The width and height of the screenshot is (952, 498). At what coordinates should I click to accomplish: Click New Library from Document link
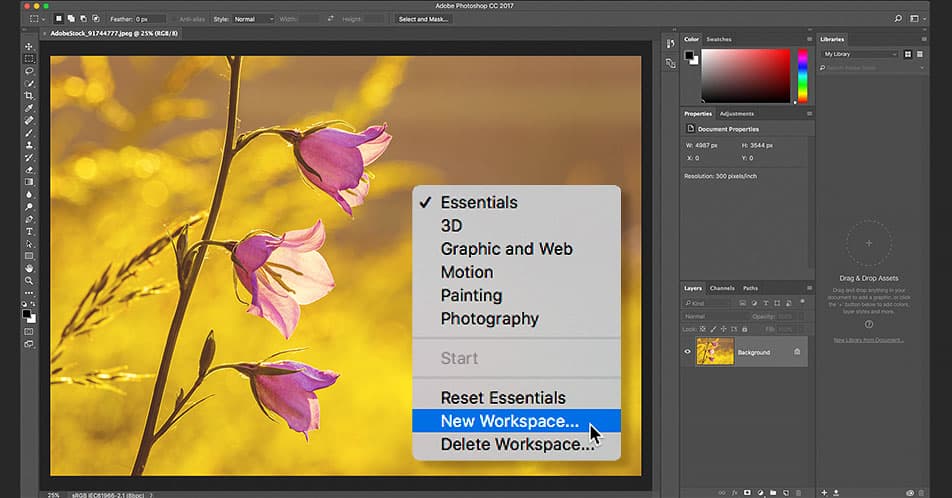coord(868,340)
